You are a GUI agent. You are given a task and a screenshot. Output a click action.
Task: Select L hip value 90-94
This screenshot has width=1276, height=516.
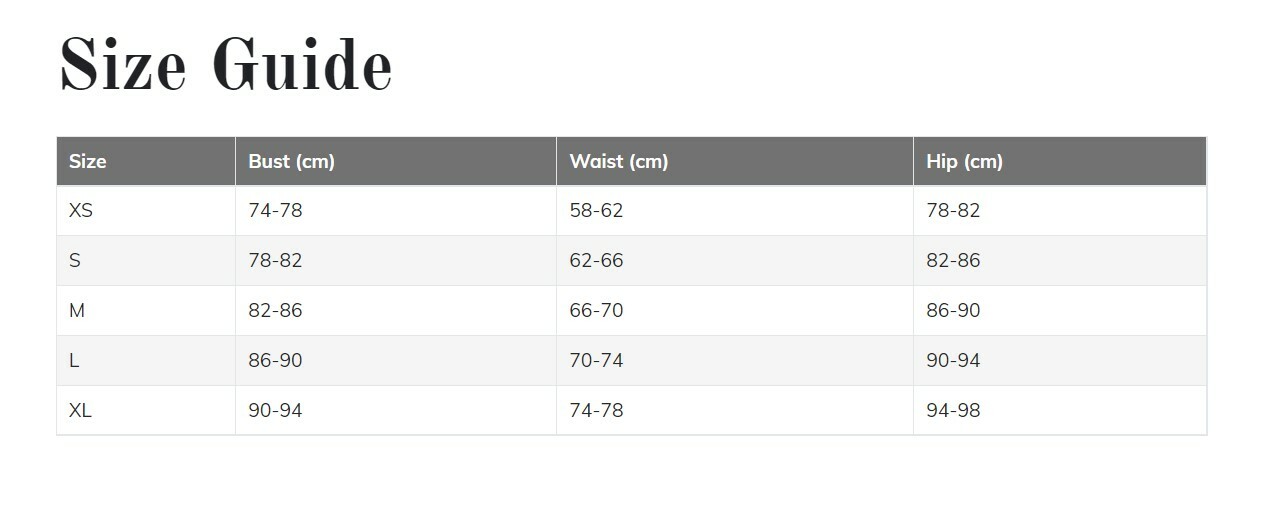(x=953, y=361)
